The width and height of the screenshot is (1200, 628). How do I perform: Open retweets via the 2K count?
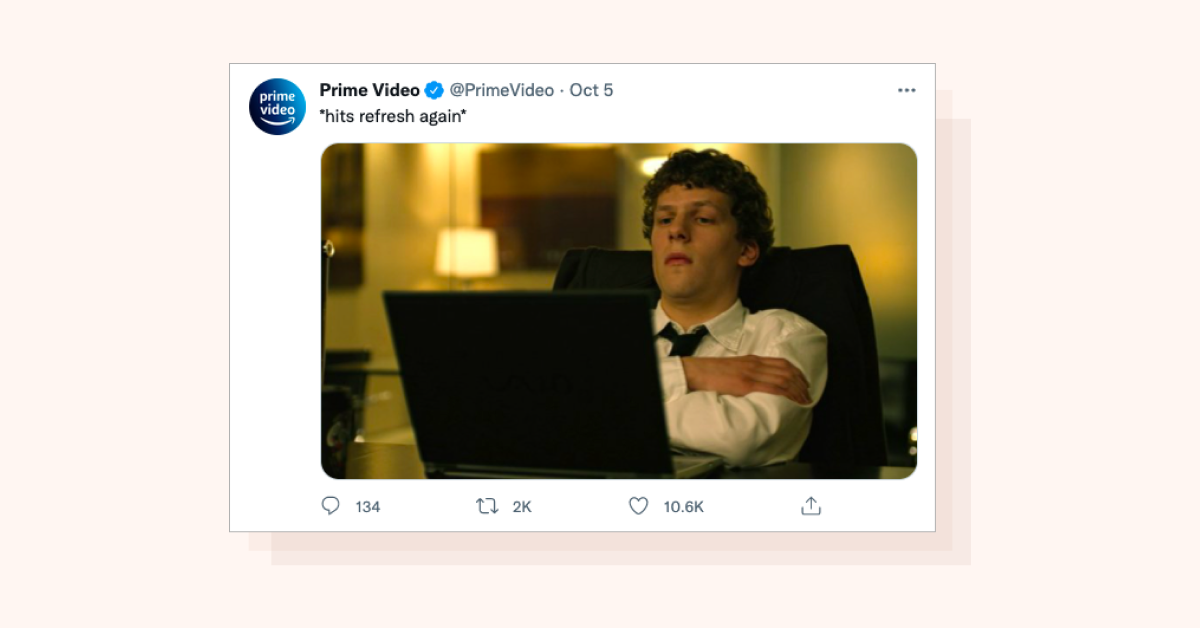[x=521, y=507]
